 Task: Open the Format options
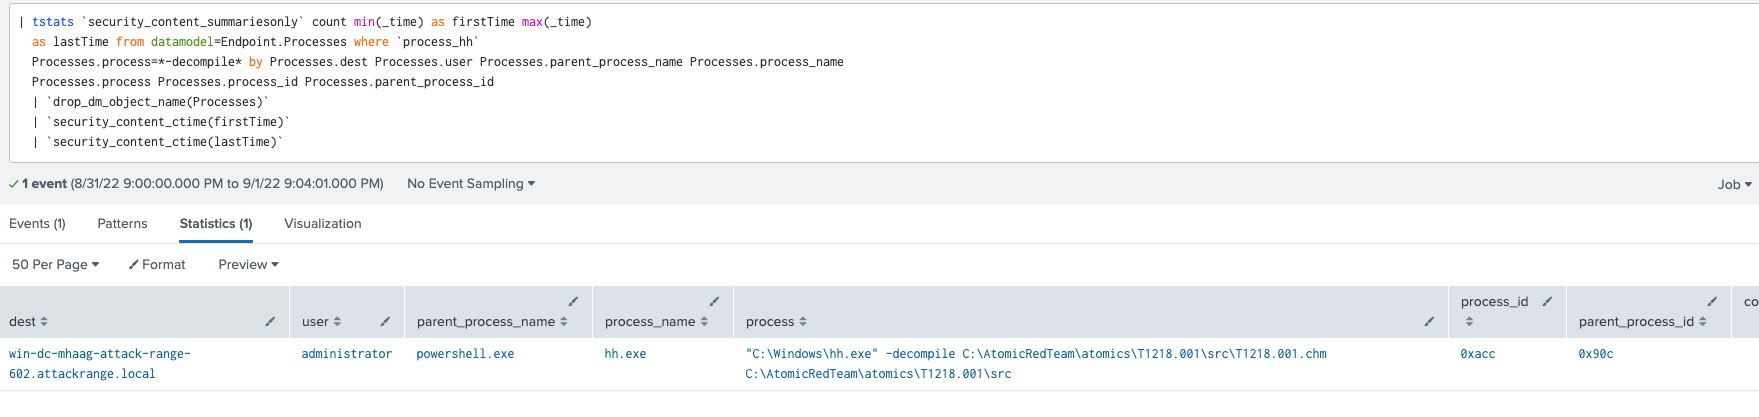tap(157, 265)
